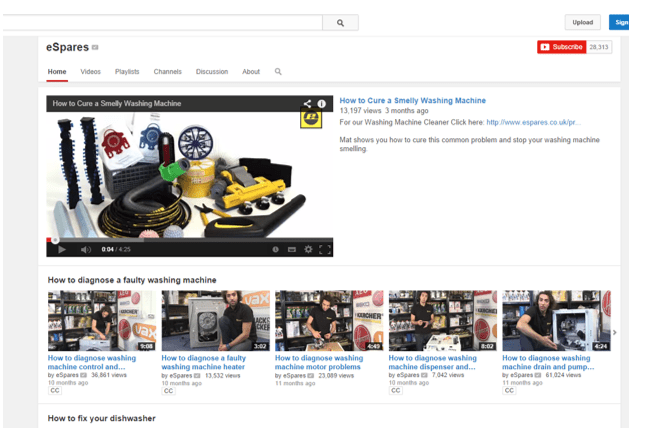
Task: Click the Upload button
Action: point(583,22)
